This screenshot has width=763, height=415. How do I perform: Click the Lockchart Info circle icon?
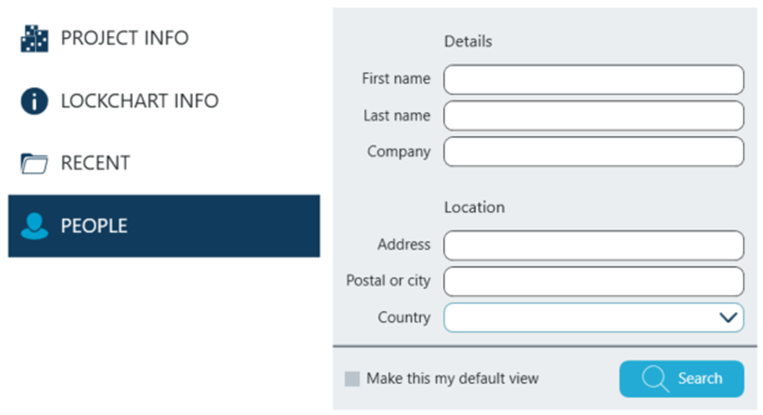[34, 101]
